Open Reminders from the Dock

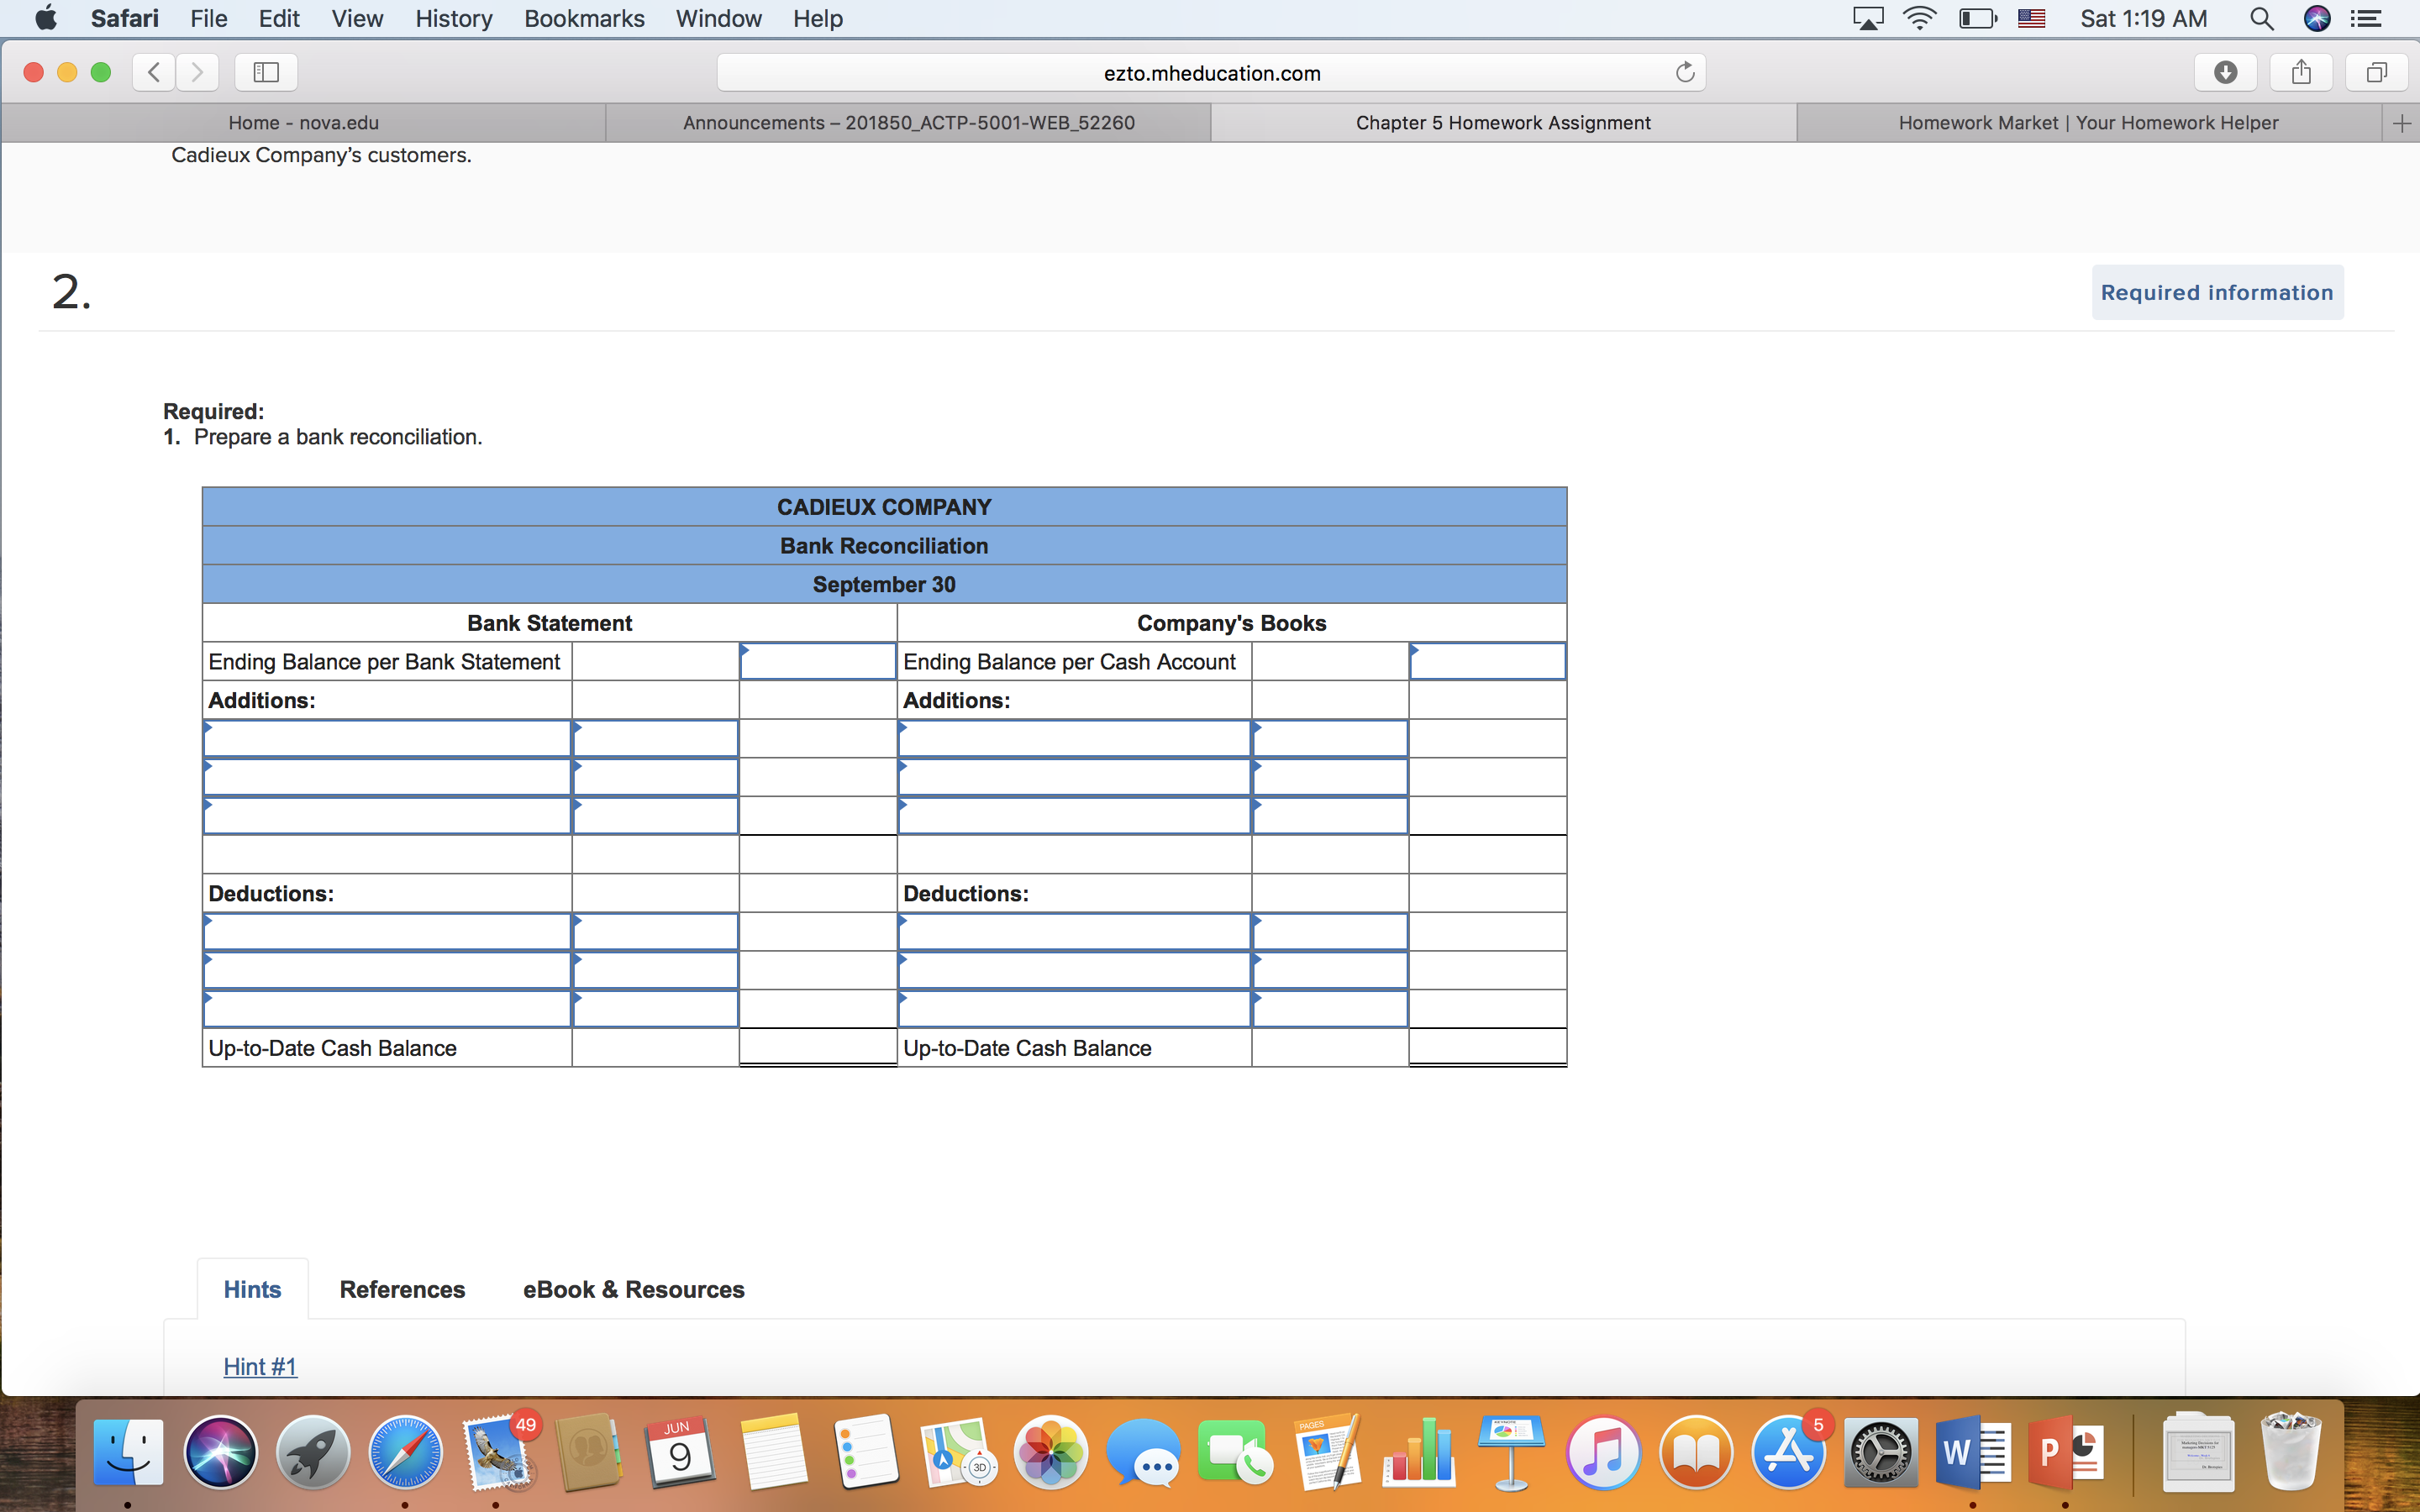pos(865,1452)
